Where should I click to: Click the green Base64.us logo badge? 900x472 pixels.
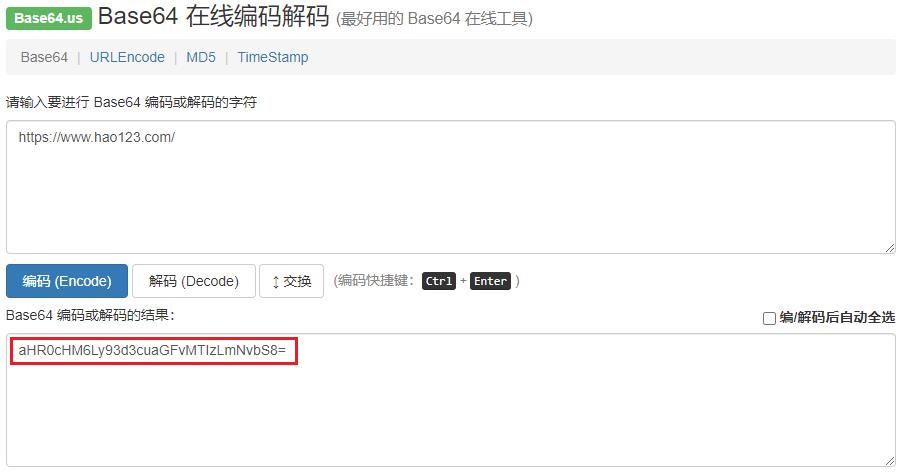[49, 18]
